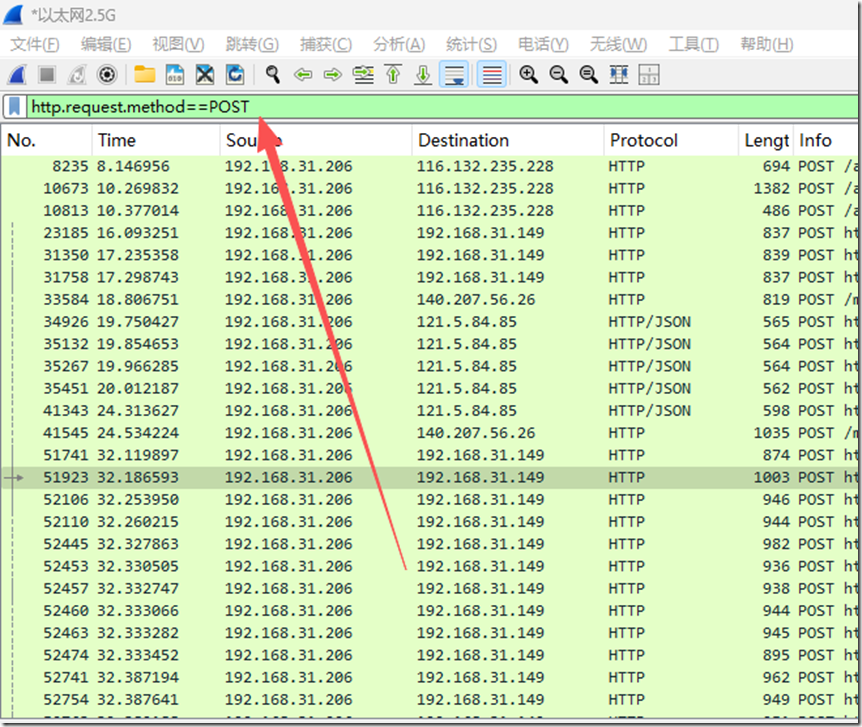Open the 工具(T) menu
Image resolution: width=862 pixels, height=727 pixels.
(x=693, y=44)
